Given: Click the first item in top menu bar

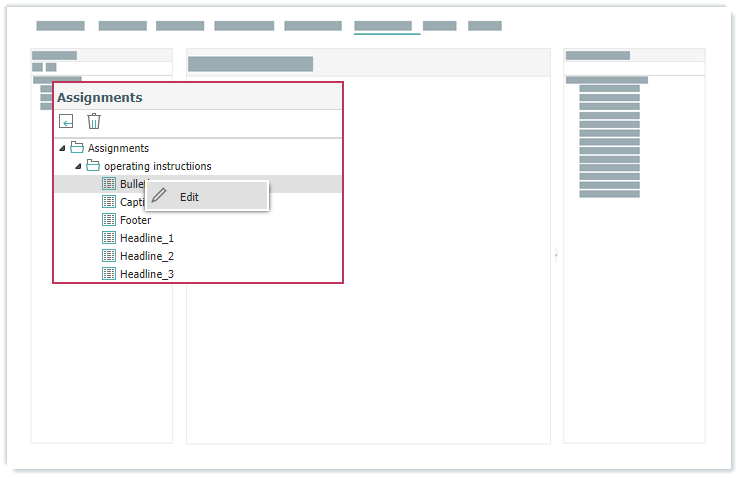Looking at the screenshot, I should pos(60,26).
